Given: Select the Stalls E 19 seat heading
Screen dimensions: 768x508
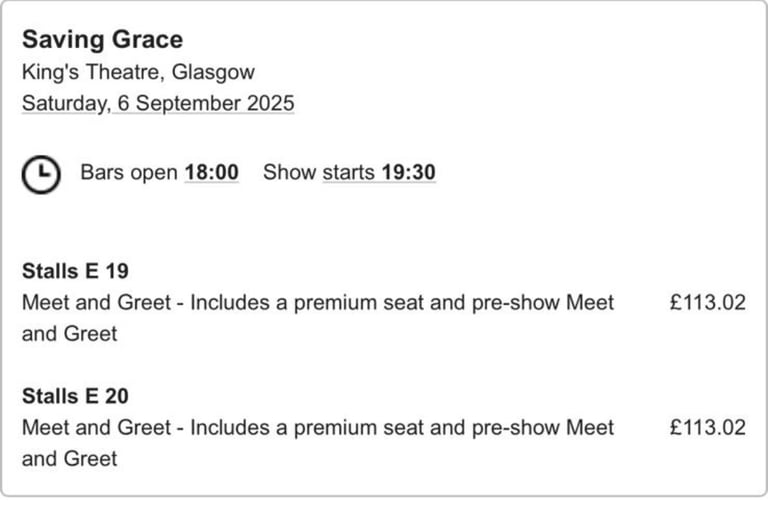Looking at the screenshot, I should pos(75,271).
